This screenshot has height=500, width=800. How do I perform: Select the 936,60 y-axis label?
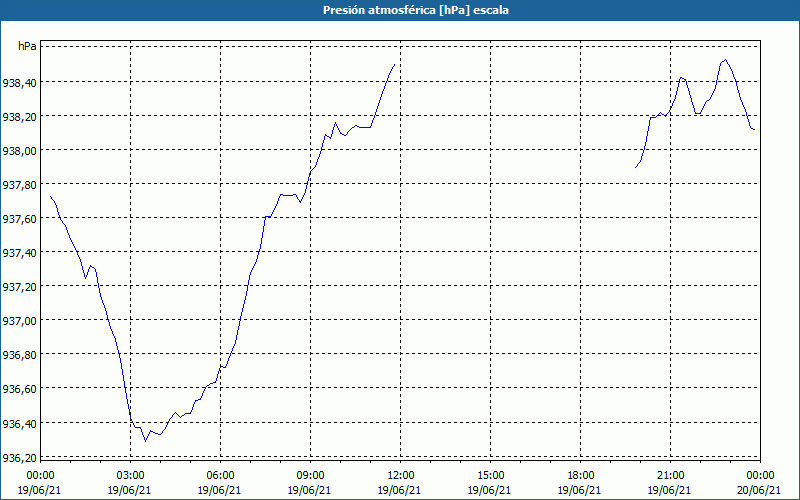tap(19, 389)
